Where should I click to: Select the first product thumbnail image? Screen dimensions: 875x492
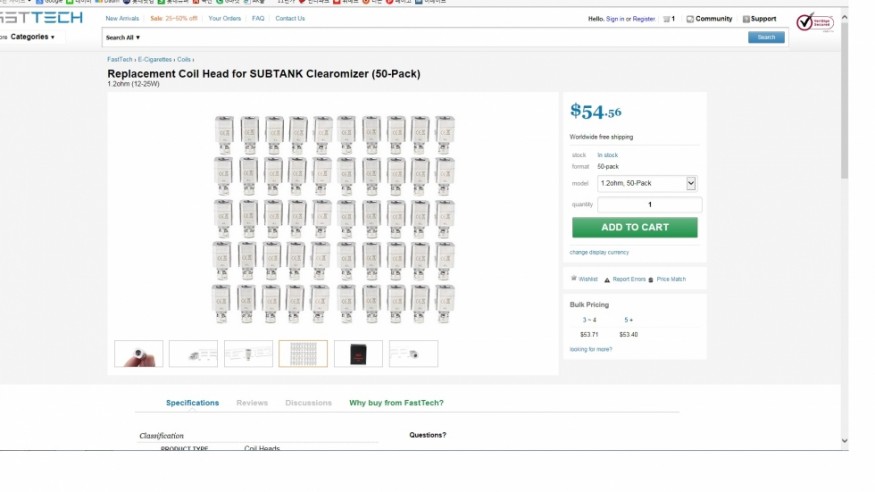139,353
